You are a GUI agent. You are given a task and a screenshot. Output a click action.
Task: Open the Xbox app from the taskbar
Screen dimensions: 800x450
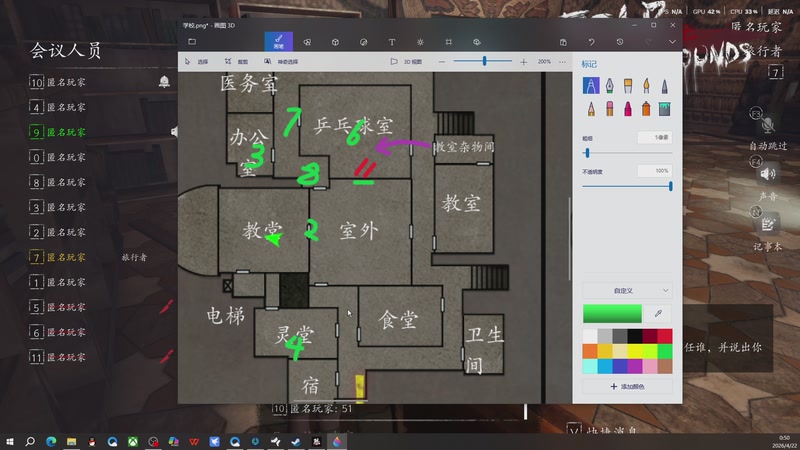133,441
